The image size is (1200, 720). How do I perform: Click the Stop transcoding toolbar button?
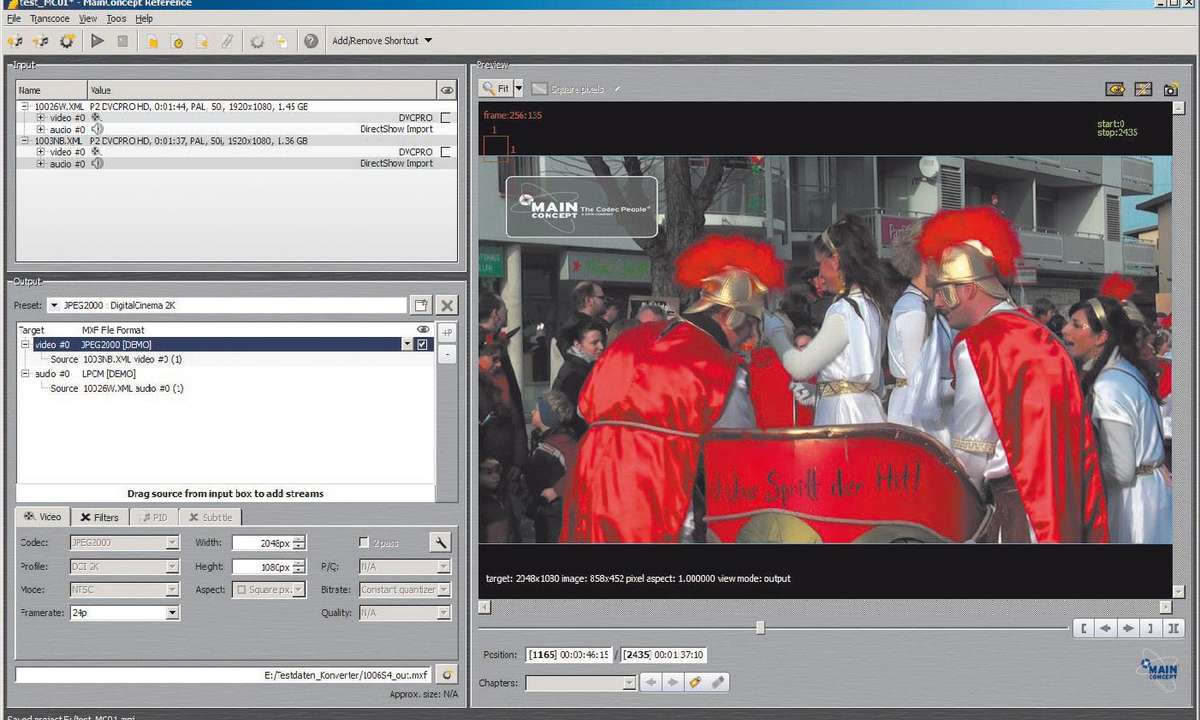click(x=122, y=41)
